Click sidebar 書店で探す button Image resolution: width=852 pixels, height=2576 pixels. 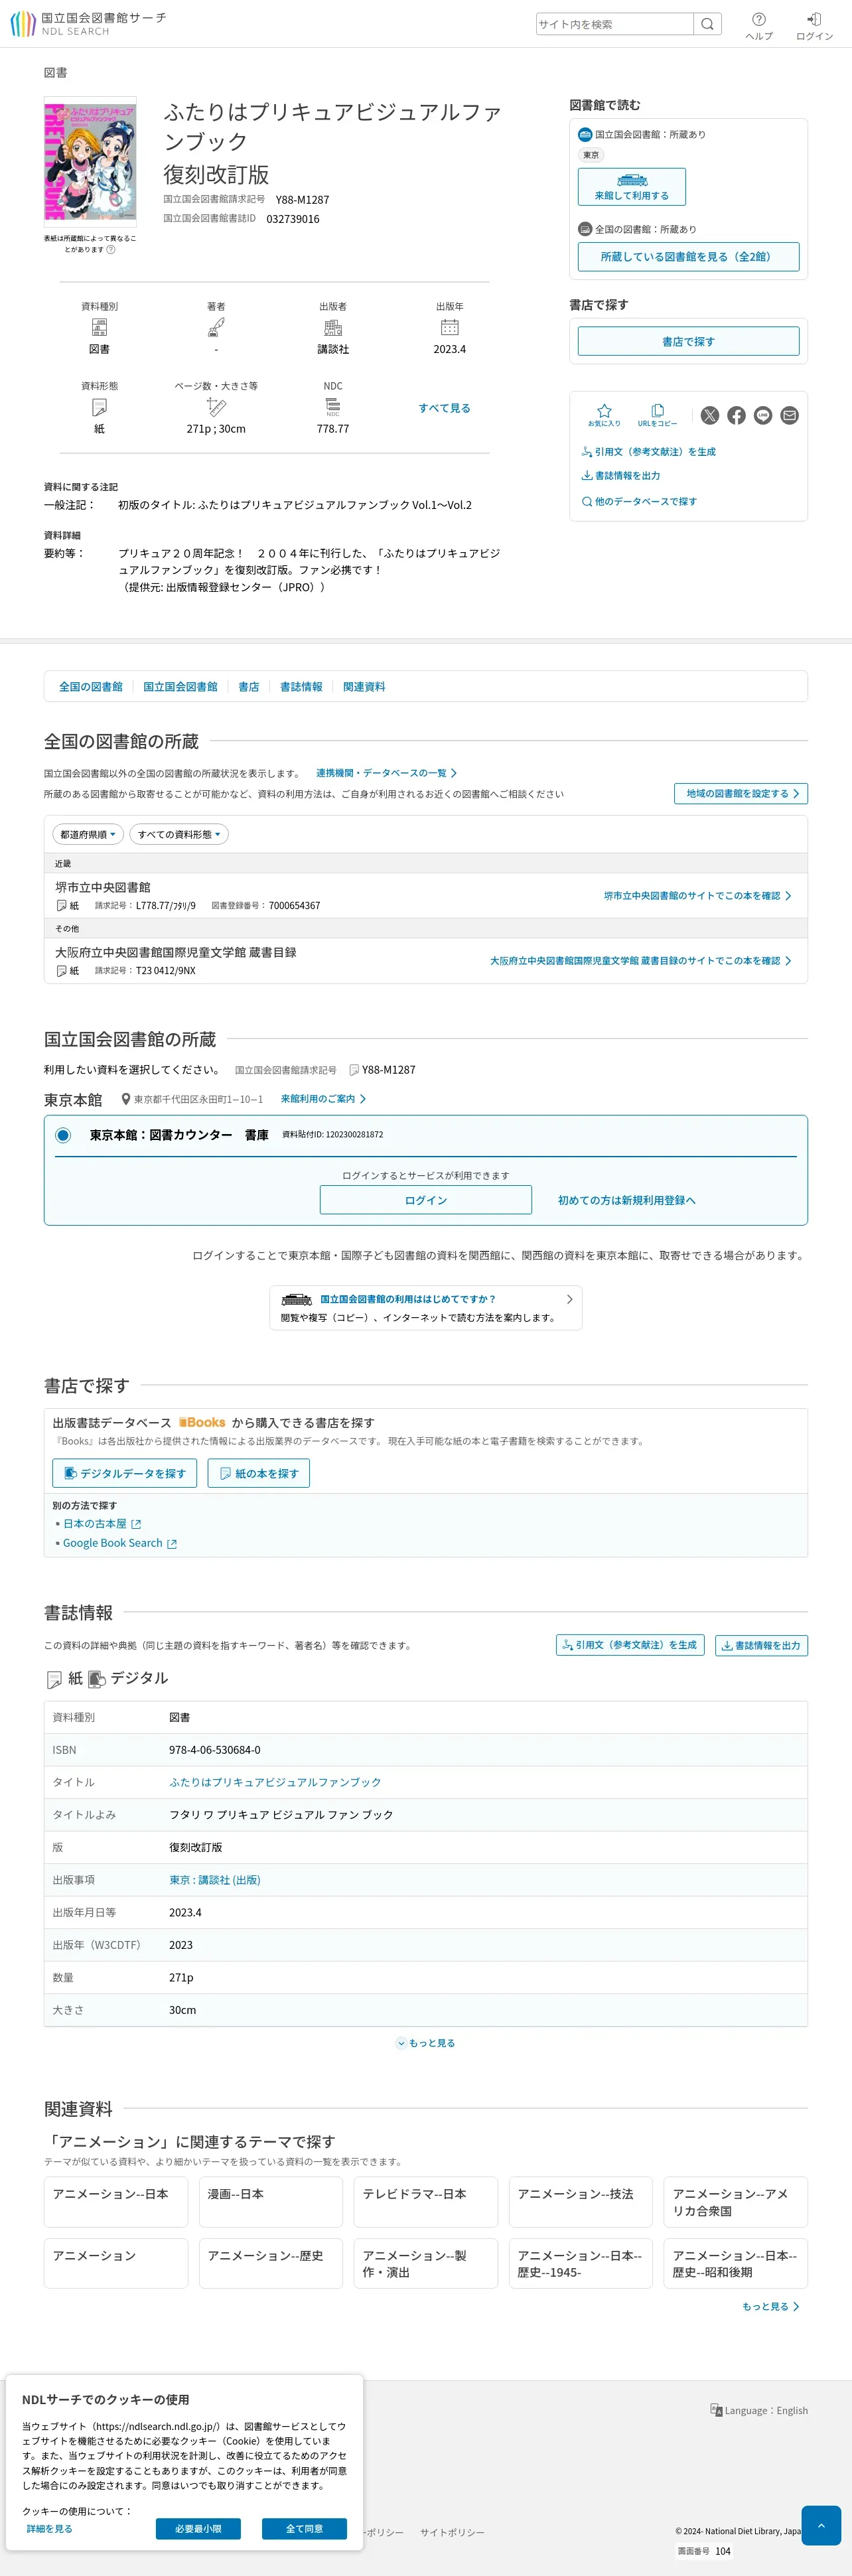point(688,341)
